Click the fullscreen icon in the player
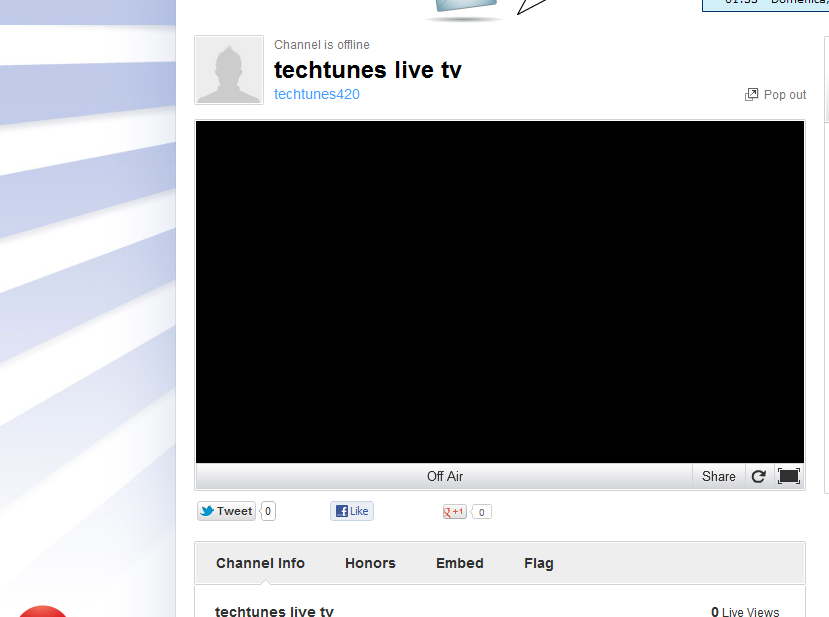The width and height of the screenshot is (829, 617). pyautogui.click(x=788, y=476)
